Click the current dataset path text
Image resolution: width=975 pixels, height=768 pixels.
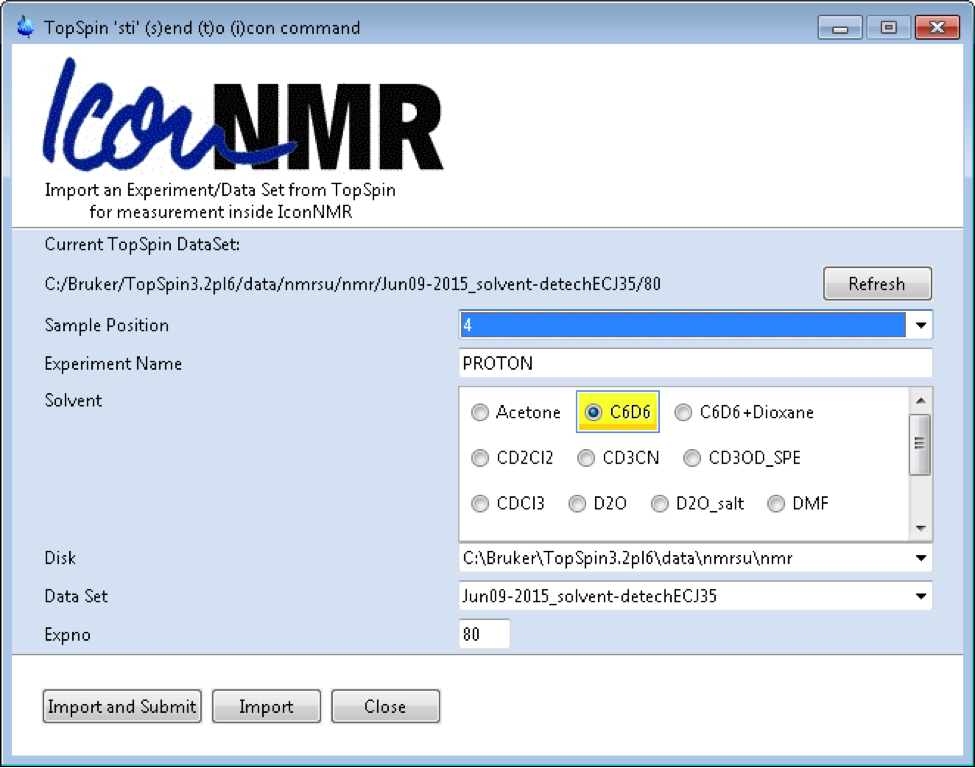tap(352, 284)
